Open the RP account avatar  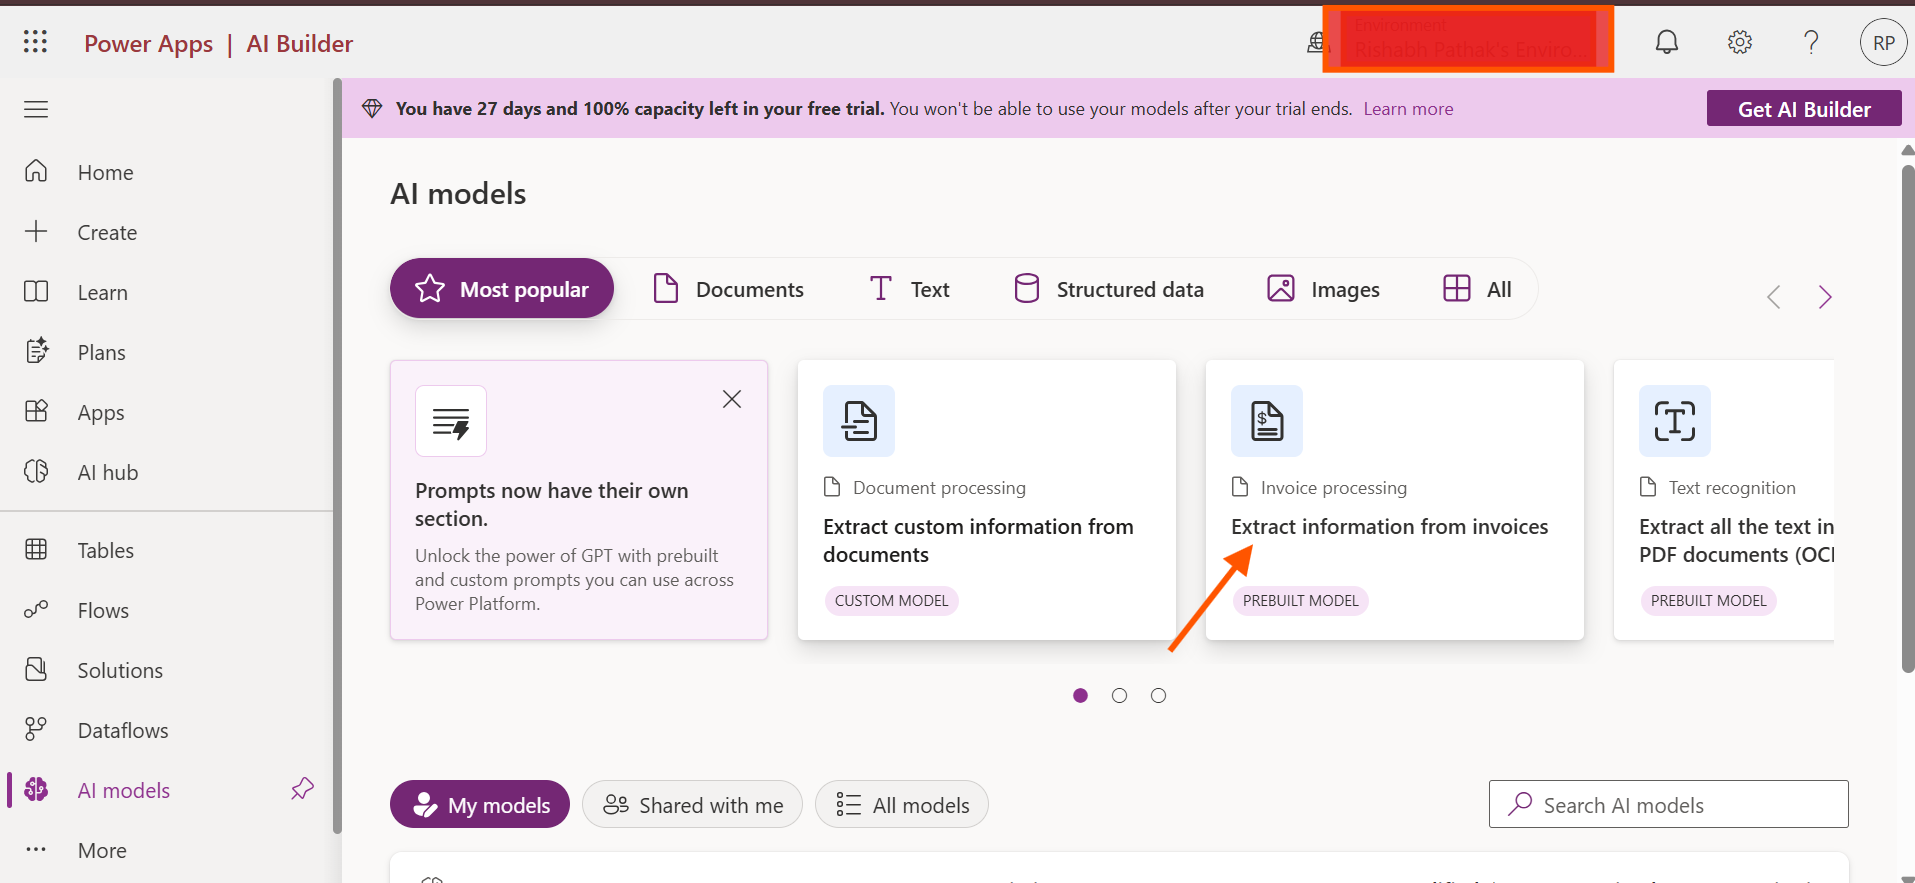point(1883,43)
